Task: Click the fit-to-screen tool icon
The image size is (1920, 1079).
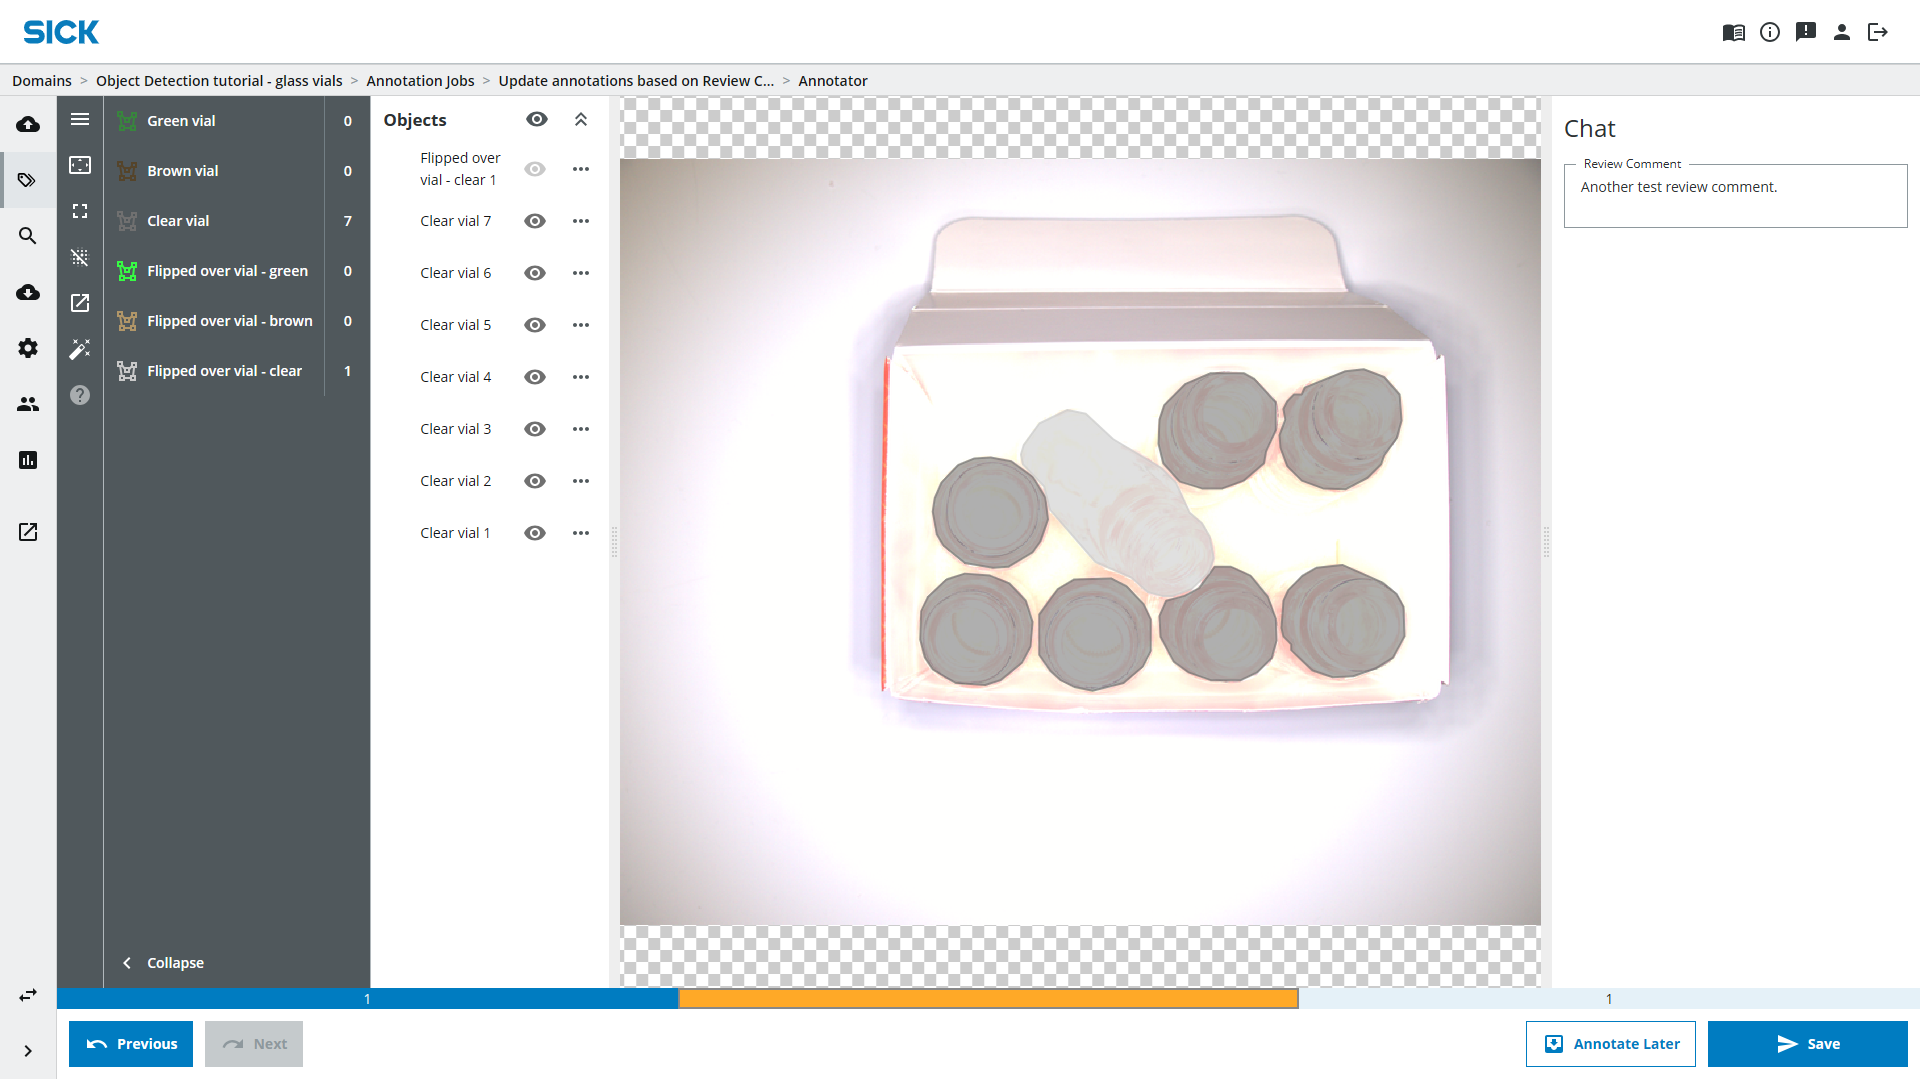Action: [80, 211]
